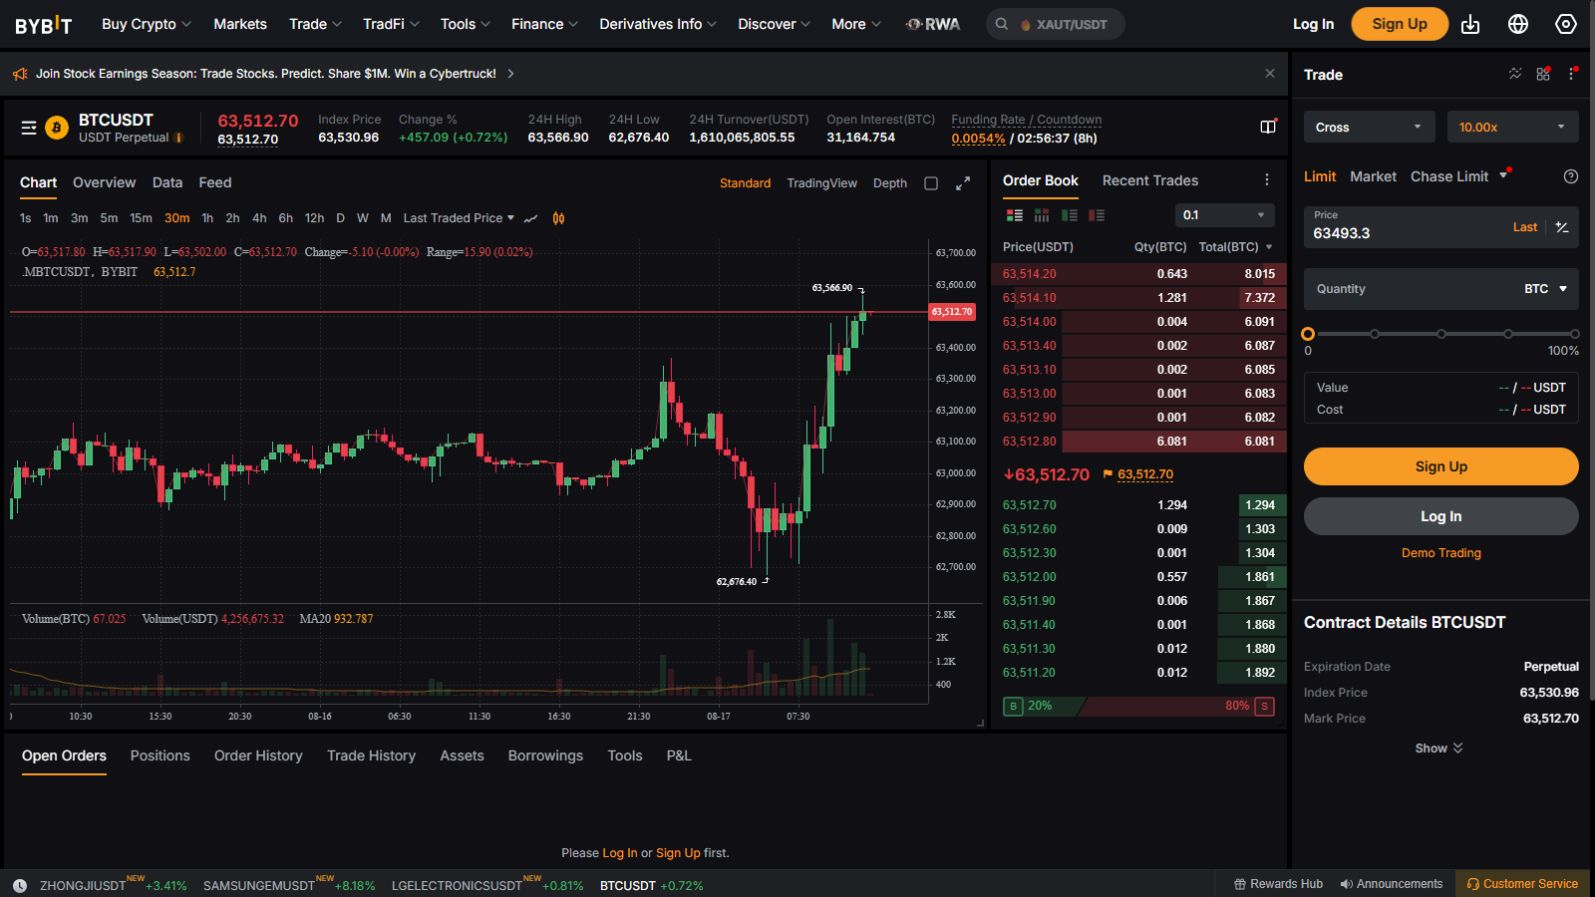Viewport: 1595px width, 897px height.
Task: Switch chart mode to Depth
Action: (890, 183)
